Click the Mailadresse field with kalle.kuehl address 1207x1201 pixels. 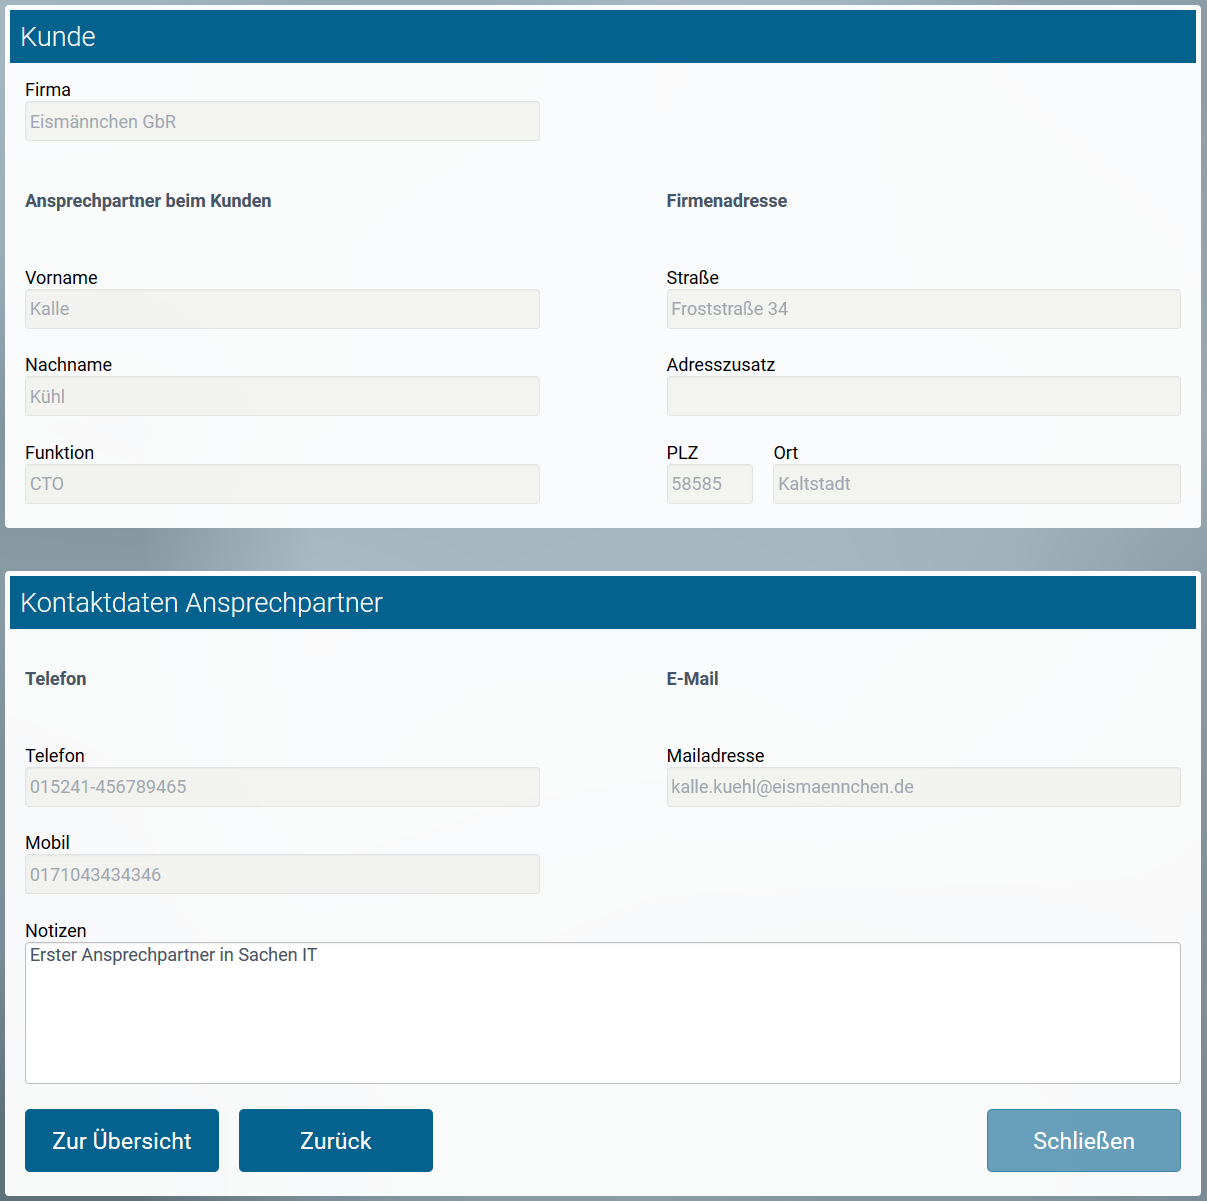[923, 787]
